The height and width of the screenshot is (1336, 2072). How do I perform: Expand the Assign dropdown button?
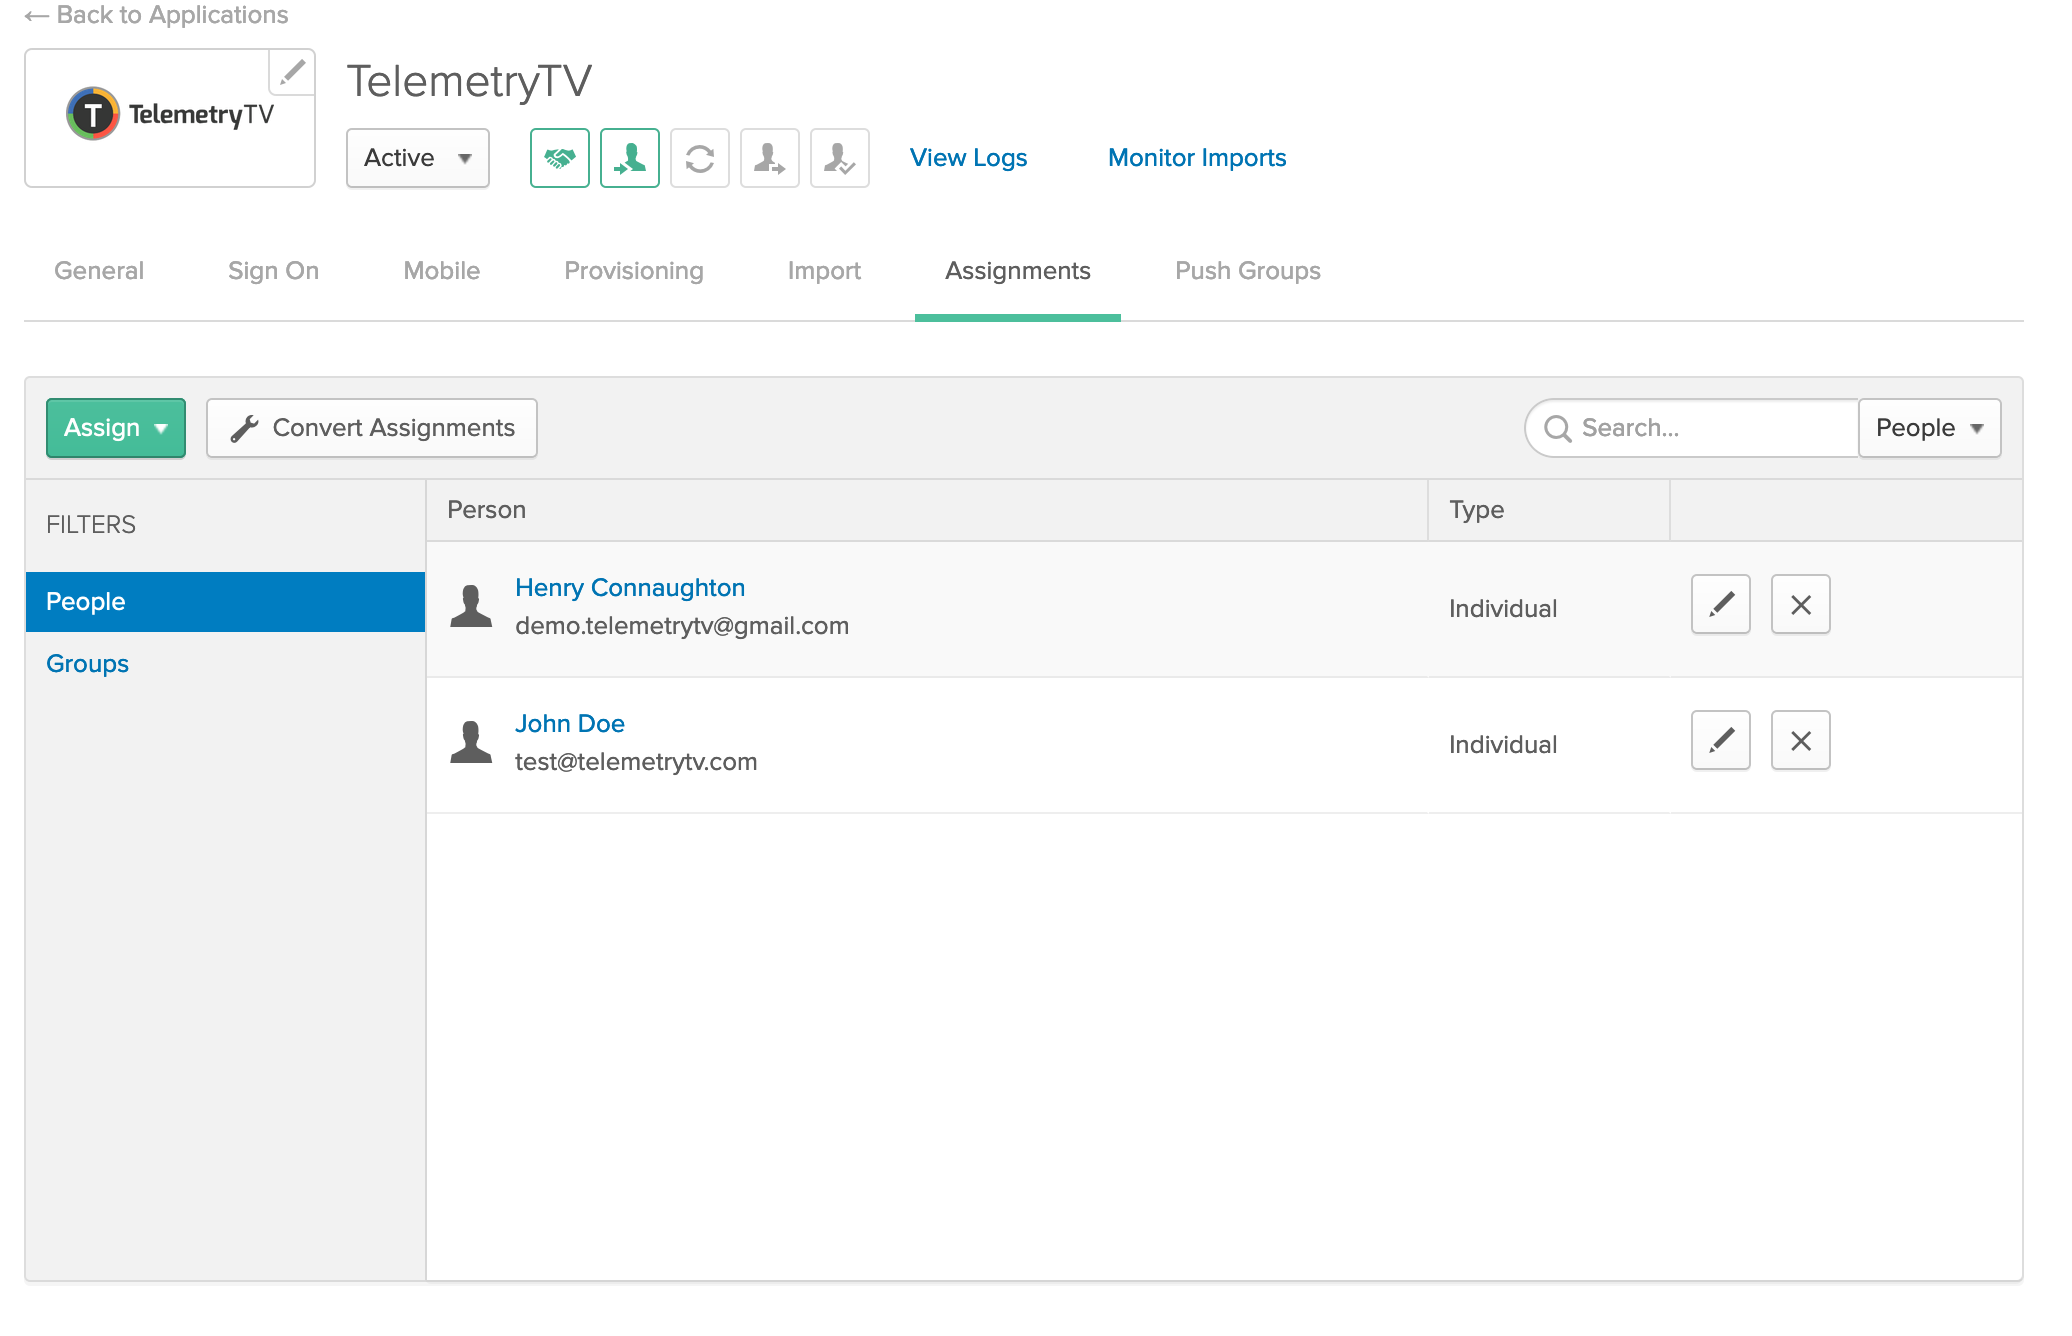coord(115,428)
